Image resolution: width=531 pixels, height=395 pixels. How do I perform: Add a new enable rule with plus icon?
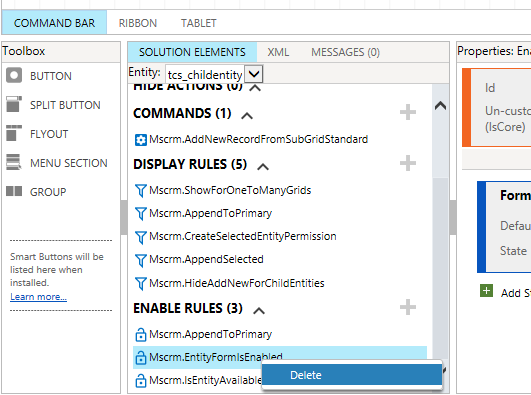click(x=408, y=307)
